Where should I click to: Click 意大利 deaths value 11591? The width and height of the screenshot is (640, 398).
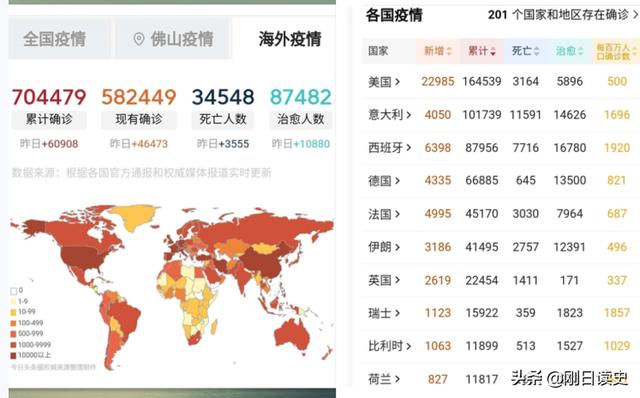point(526,115)
